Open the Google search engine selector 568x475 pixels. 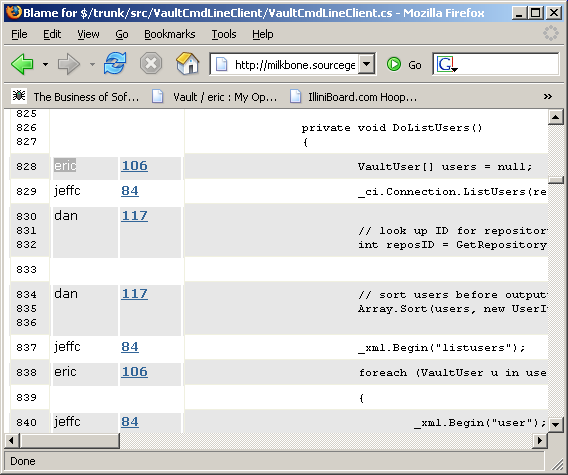(446, 64)
